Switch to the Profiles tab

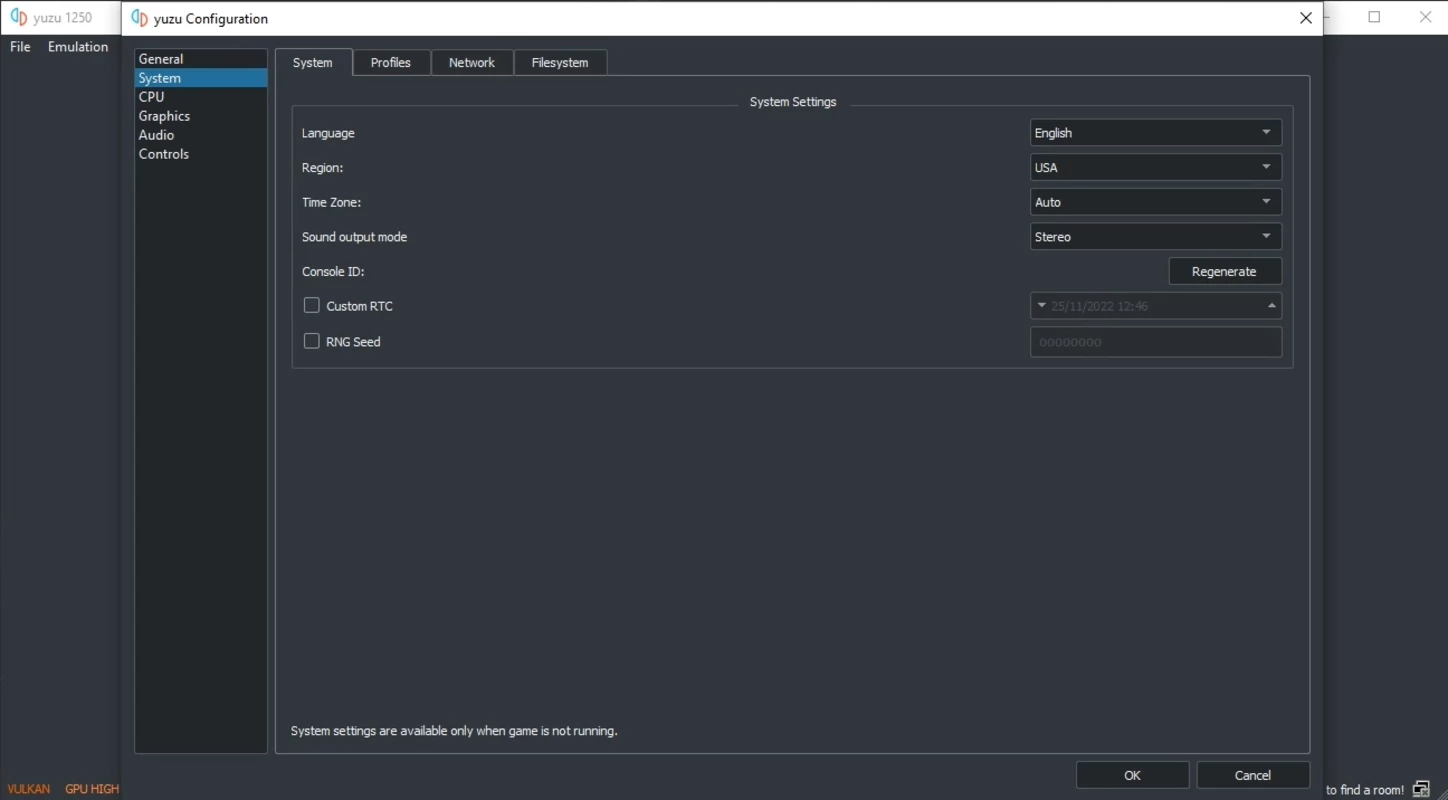click(391, 62)
